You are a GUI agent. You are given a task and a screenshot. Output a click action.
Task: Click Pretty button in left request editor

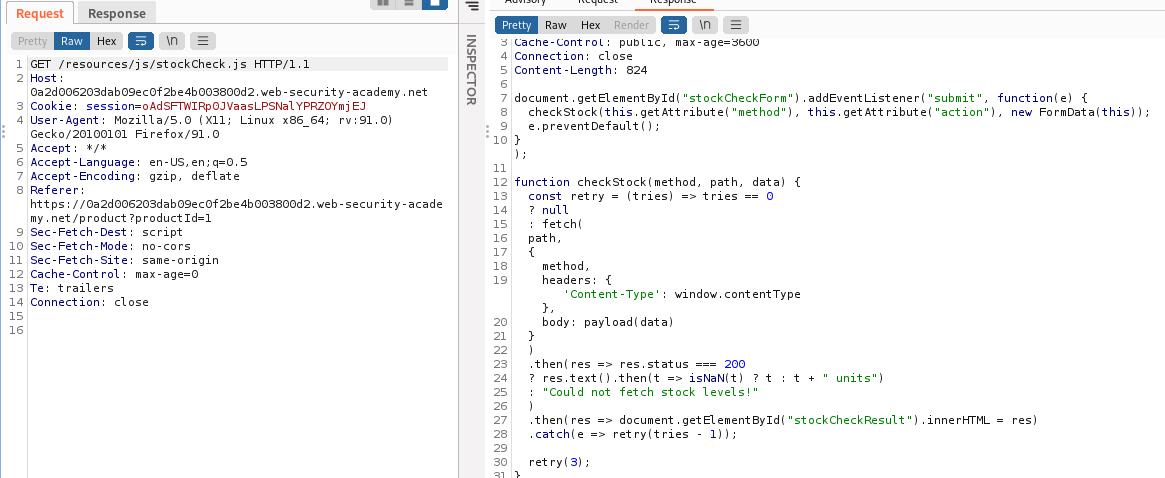point(32,41)
